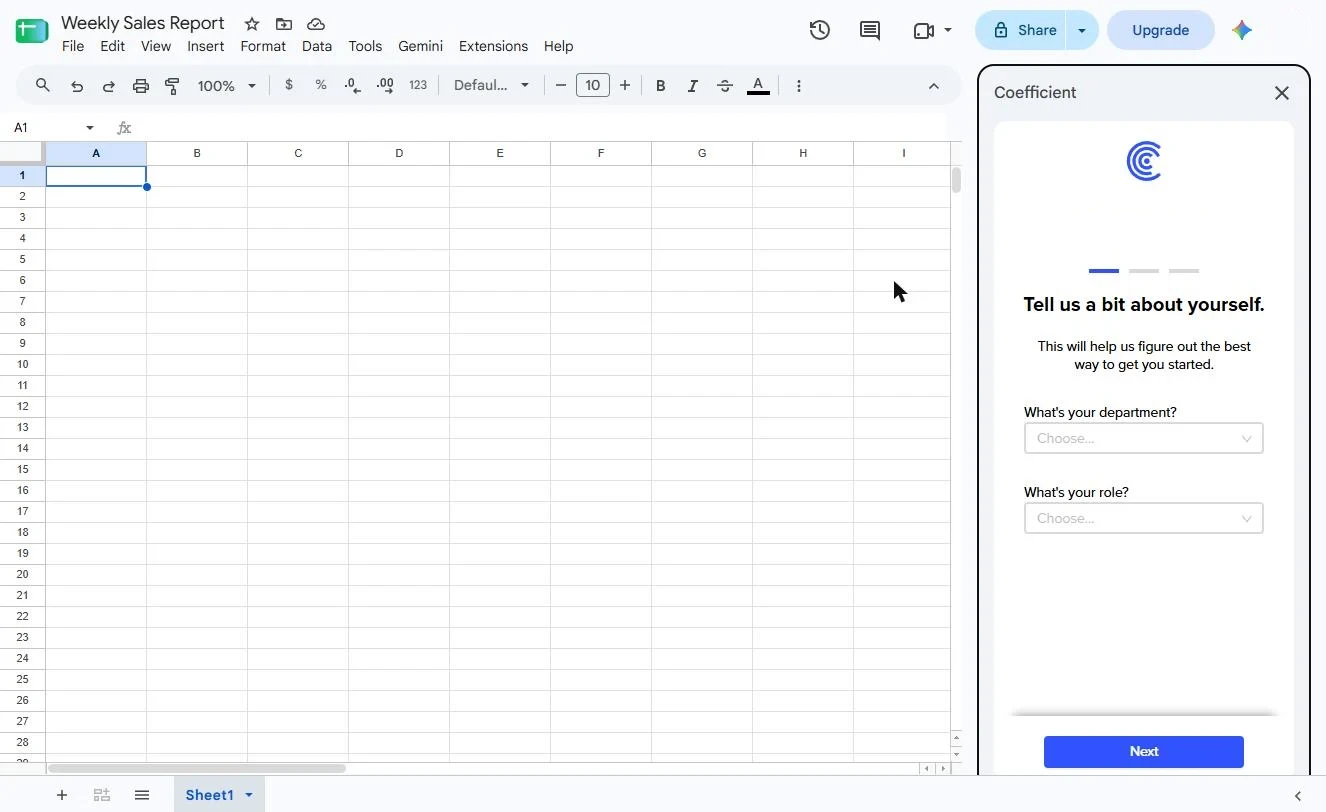Toggle italic formatting
The height and width of the screenshot is (812, 1326).
(692, 86)
